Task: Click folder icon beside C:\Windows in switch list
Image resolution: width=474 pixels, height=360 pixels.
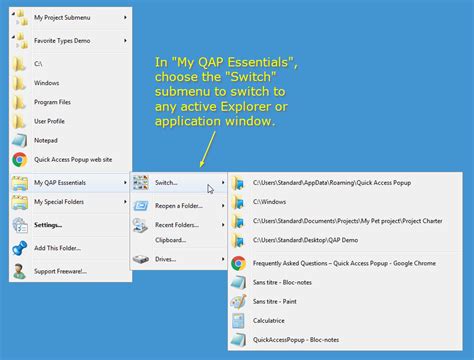Action: [238, 202]
